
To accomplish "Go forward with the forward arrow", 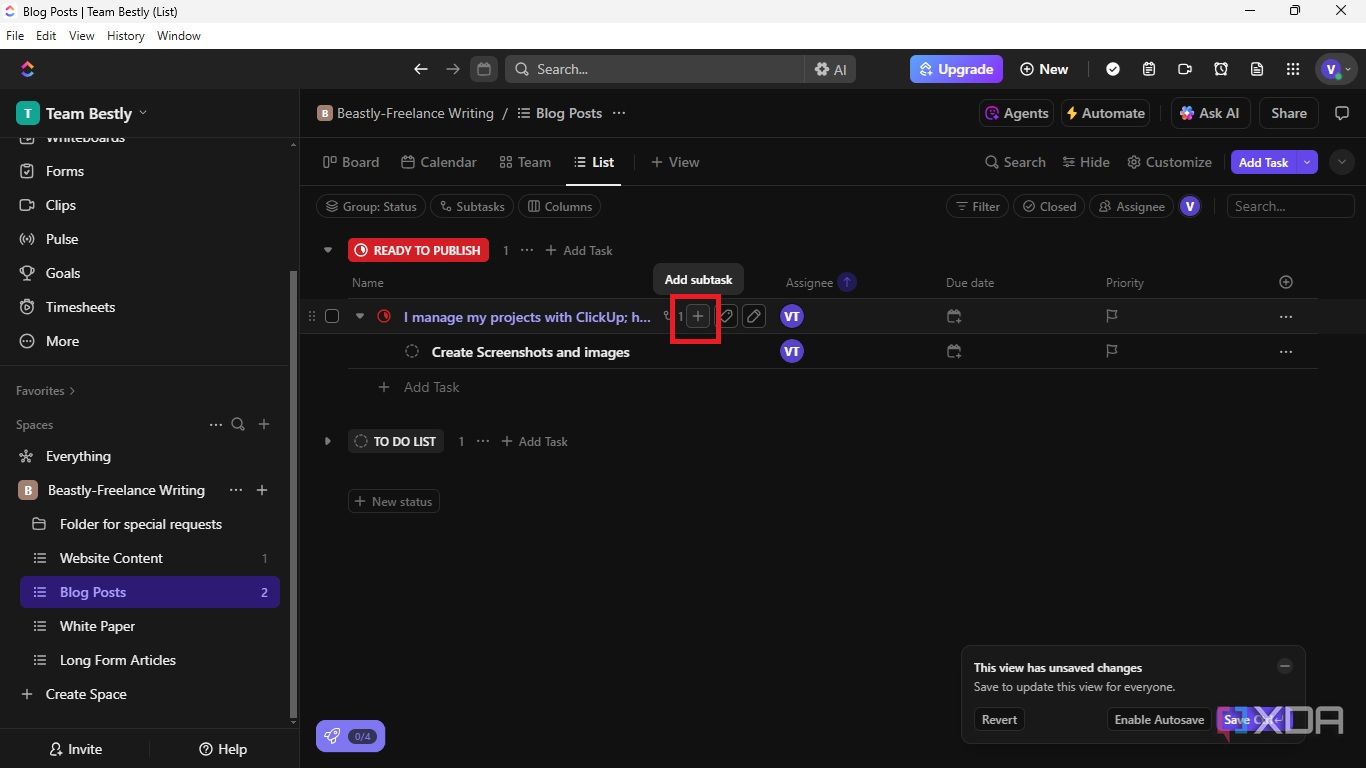I will click(x=453, y=69).
